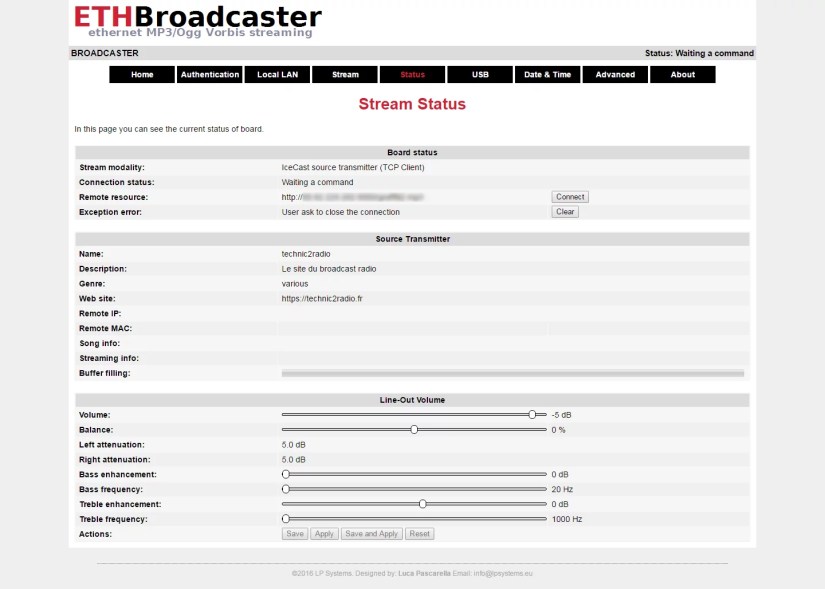Viewport: 825px width, 589px height.
Task: Open the USB tab
Action: click(x=480, y=75)
